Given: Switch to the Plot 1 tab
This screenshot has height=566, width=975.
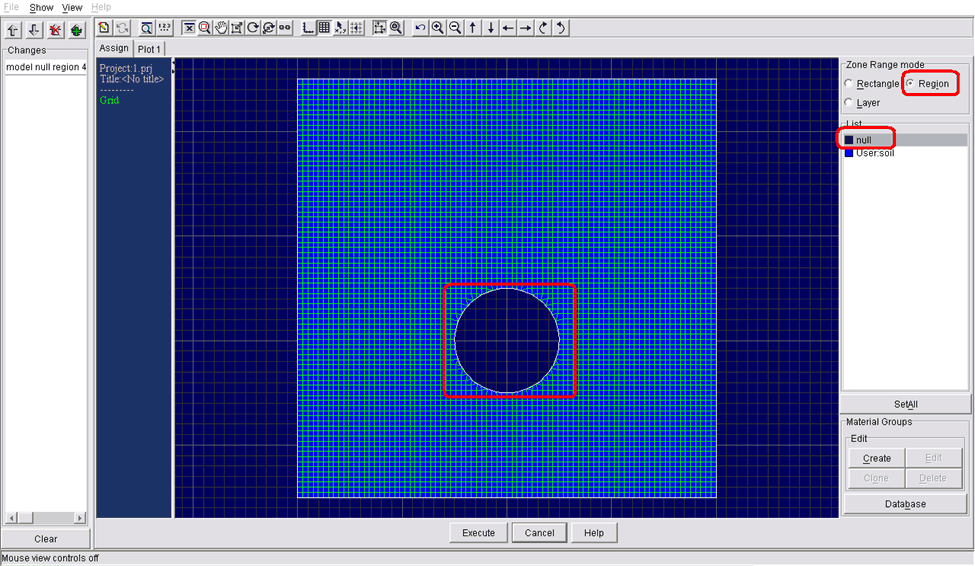Looking at the screenshot, I should coord(149,49).
